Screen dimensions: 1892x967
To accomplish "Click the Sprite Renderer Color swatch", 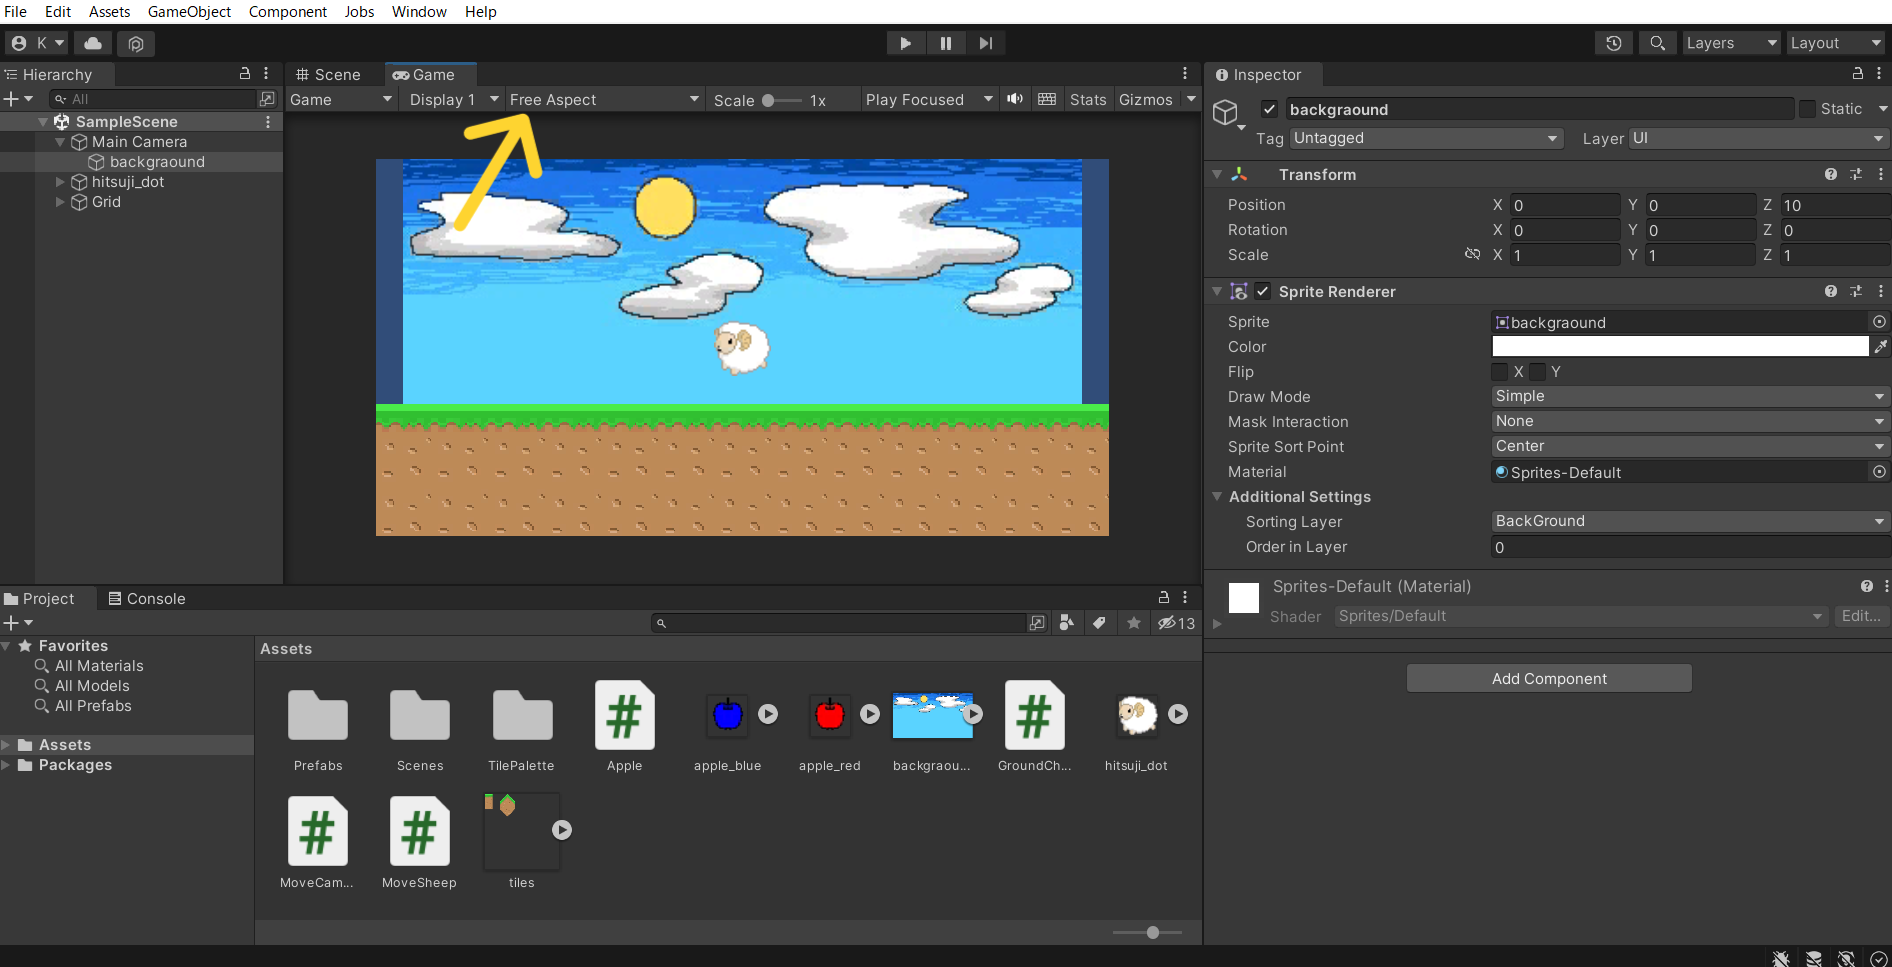I will [1679, 347].
